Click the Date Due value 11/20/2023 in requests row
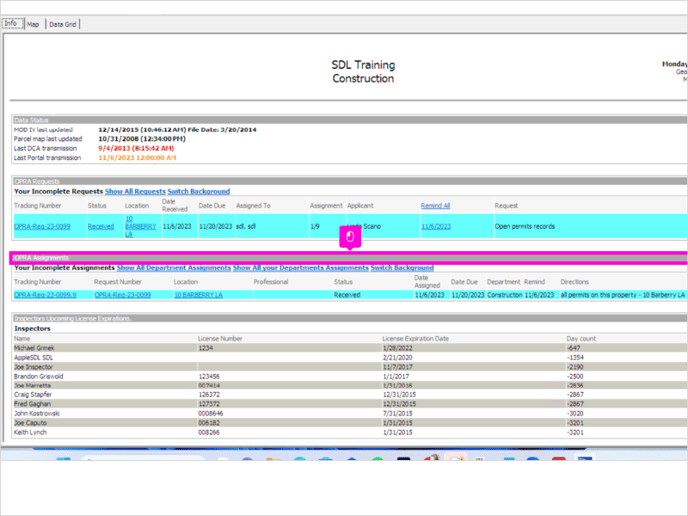 pyautogui.click(x=215, y=226)
